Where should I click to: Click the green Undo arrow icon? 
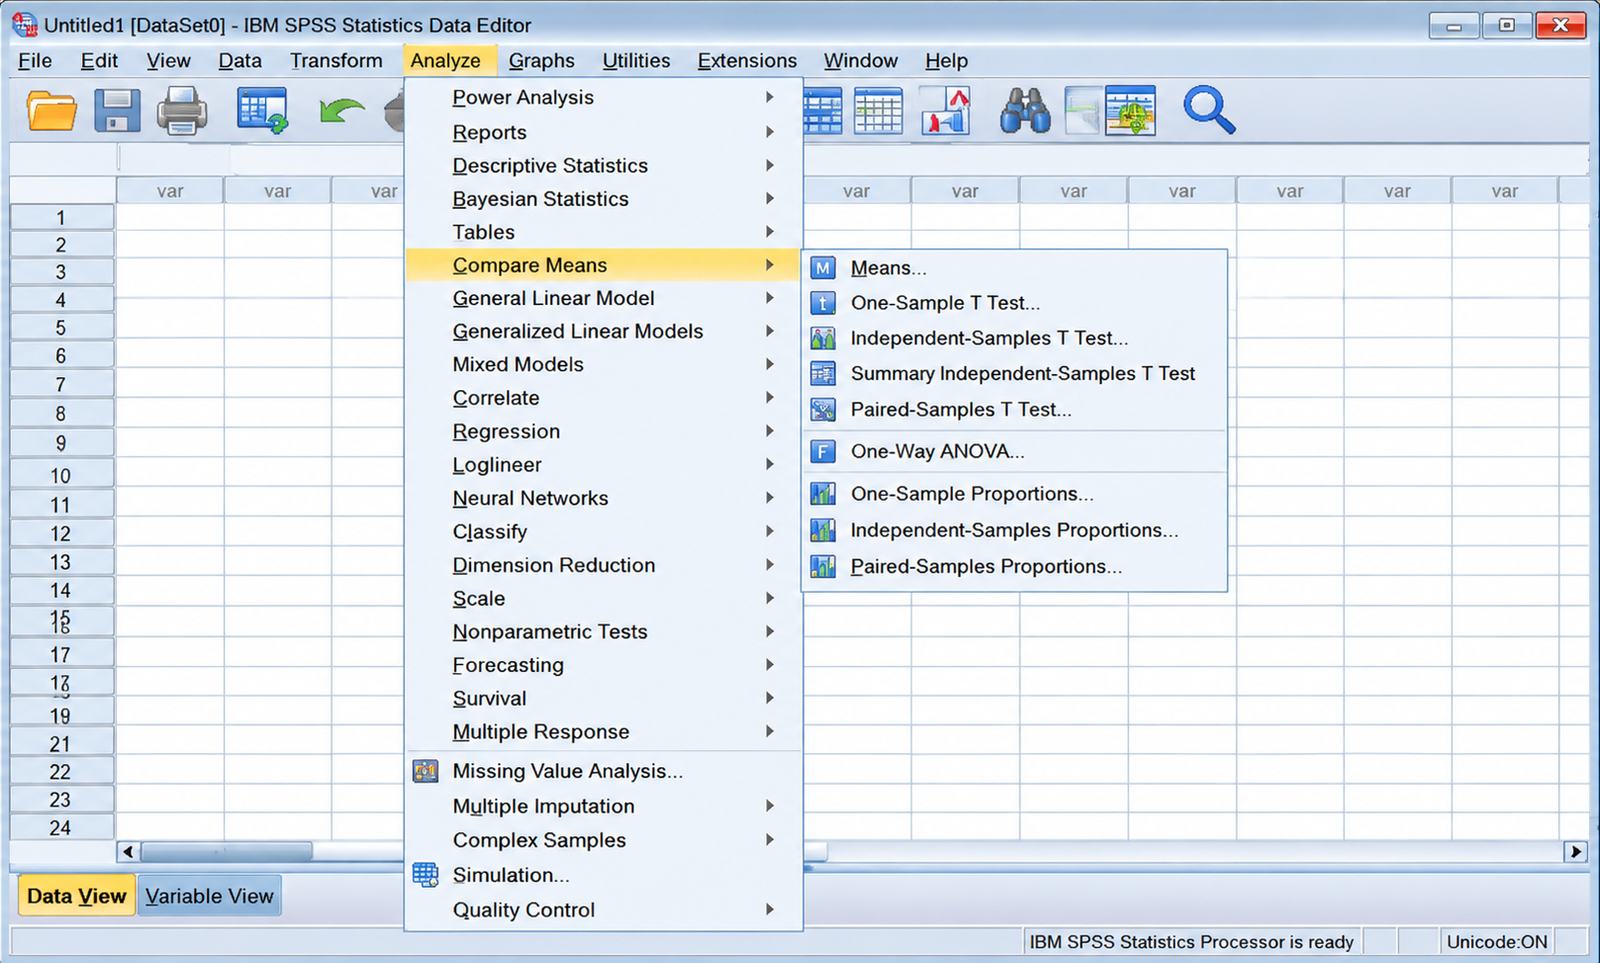point(342,110)
